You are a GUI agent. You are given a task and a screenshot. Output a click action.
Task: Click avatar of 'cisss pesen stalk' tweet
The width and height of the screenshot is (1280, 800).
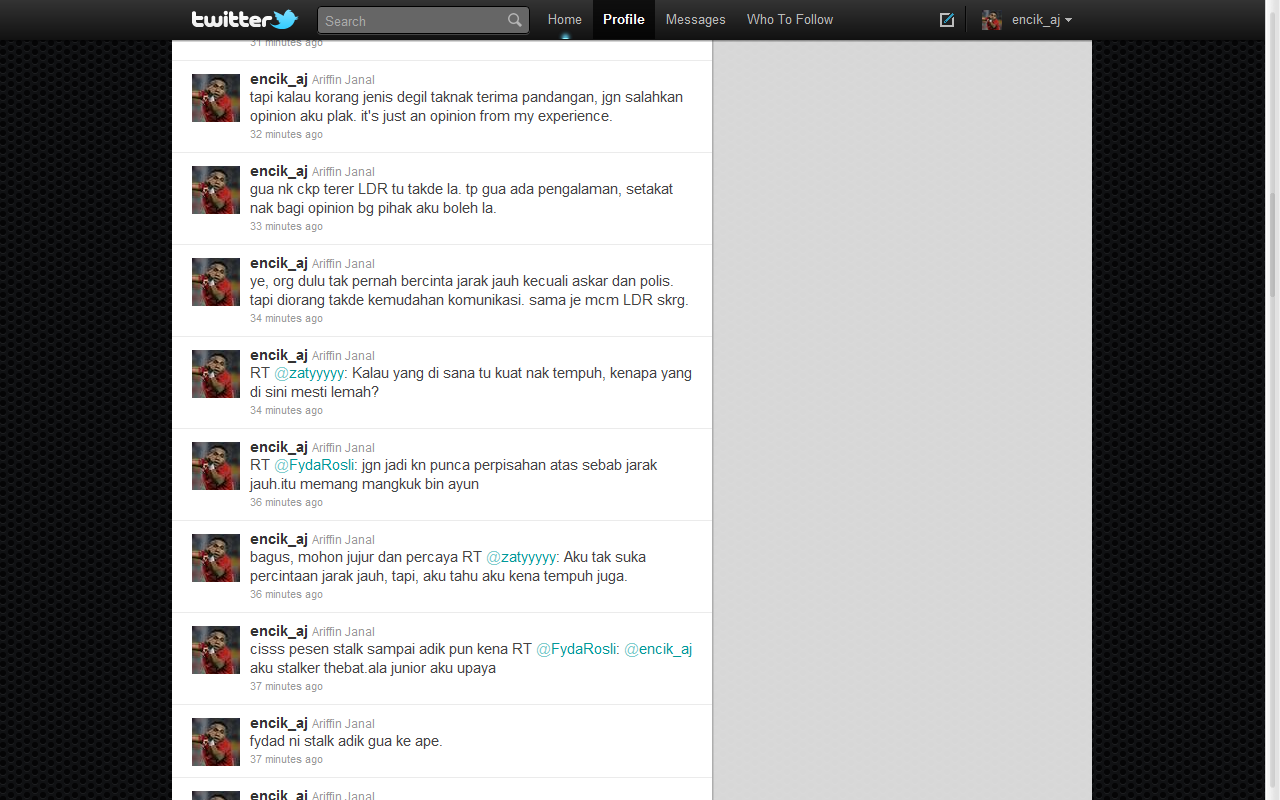(216, 650)
